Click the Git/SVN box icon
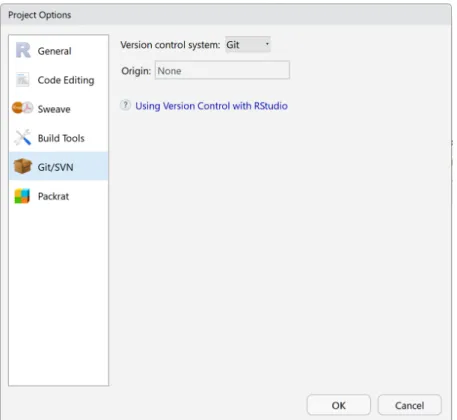457x420 pixels. pos(23,166)
